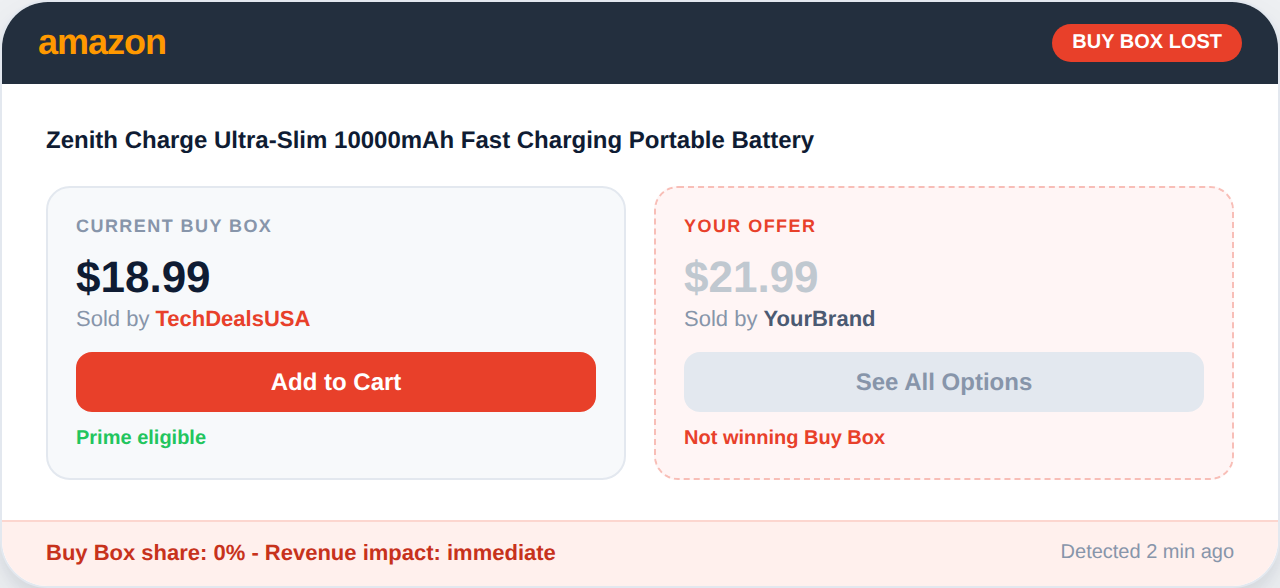This screenshot has height=588, width=1280.
Task: Open the Zenith Charge product title
Action: 429,140
